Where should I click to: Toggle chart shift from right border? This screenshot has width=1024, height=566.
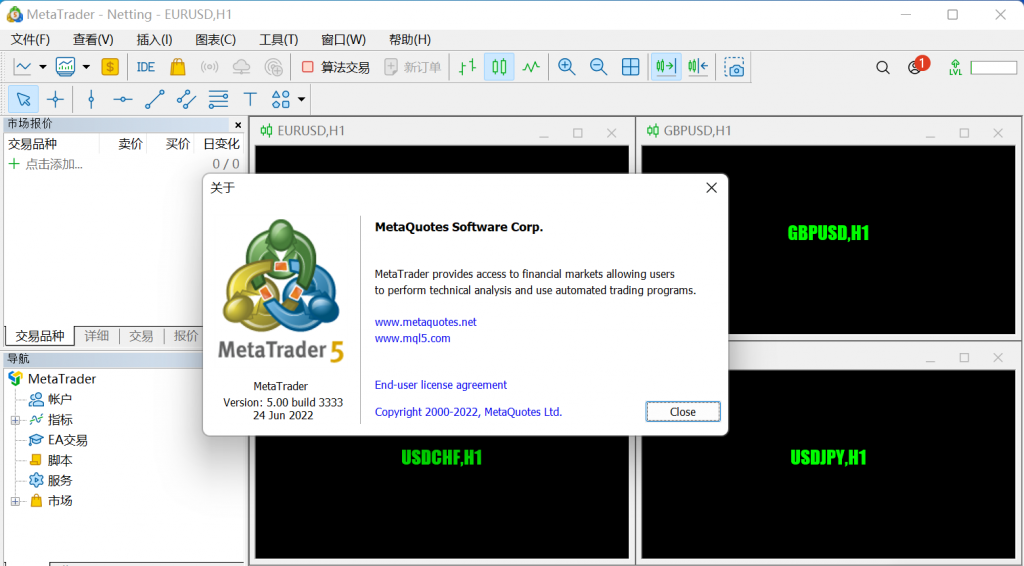[697, 67]
